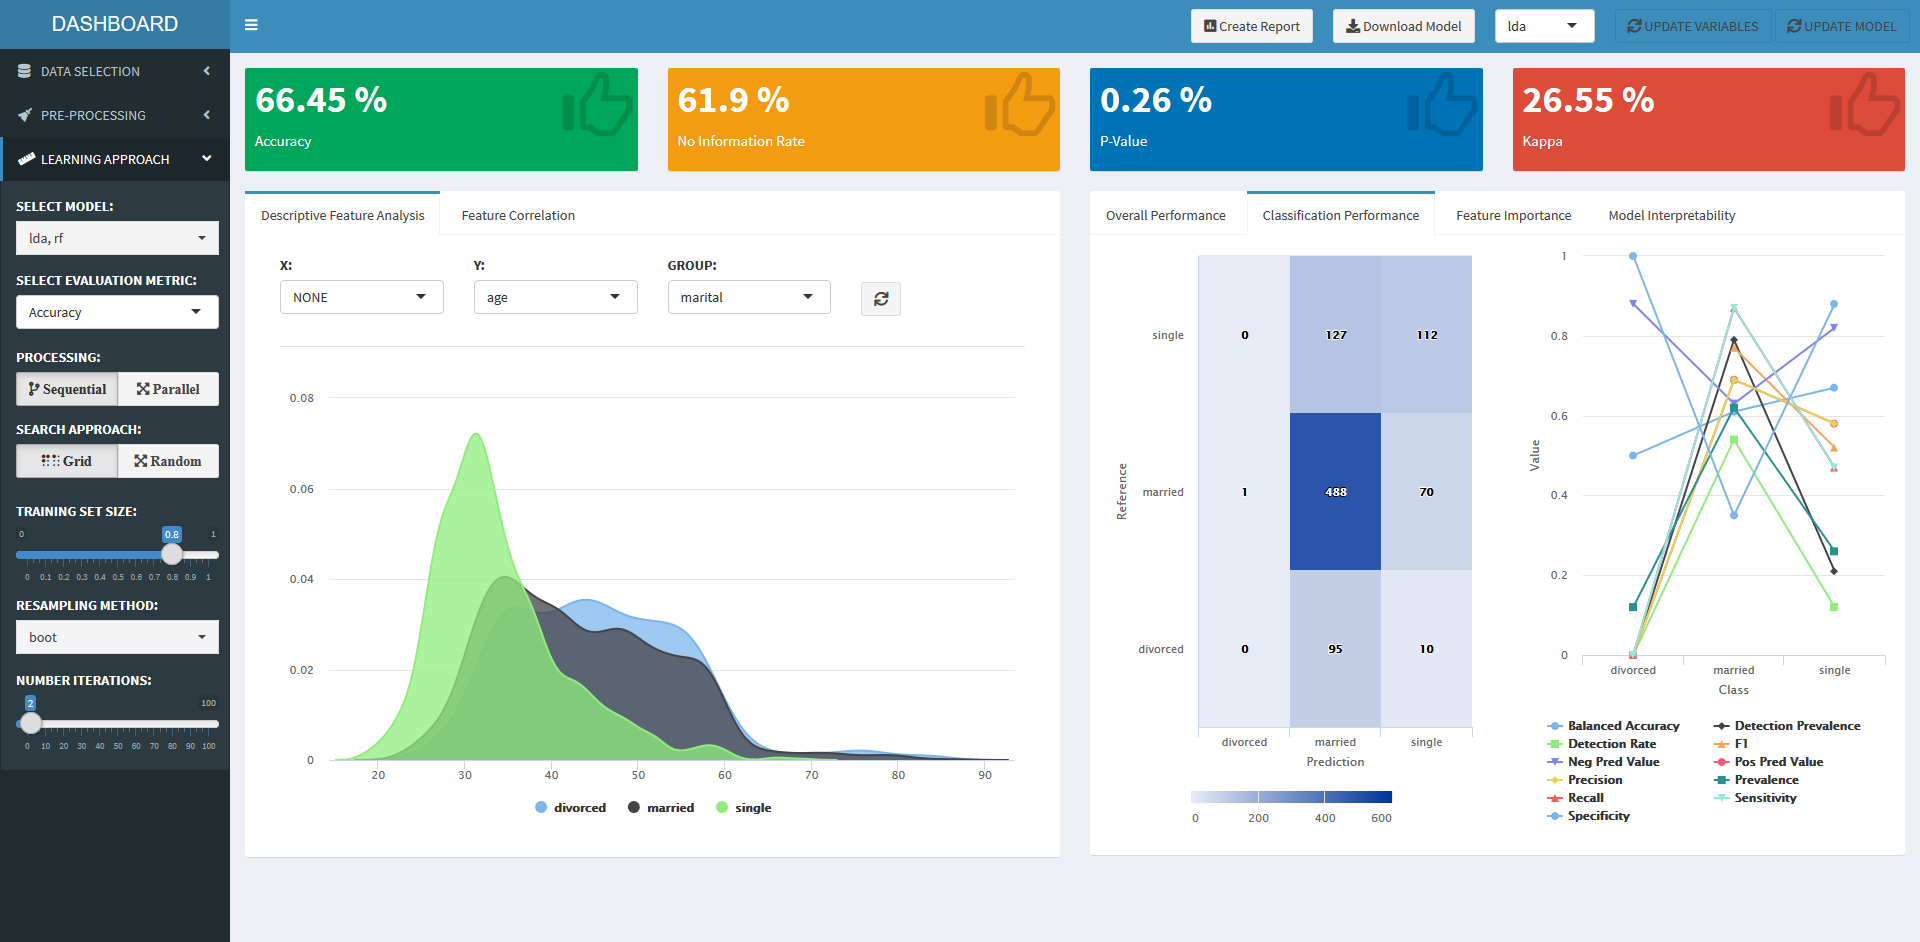
Task: Click the Kappa card thumbs-up icon
Action: click(1864, 105)
